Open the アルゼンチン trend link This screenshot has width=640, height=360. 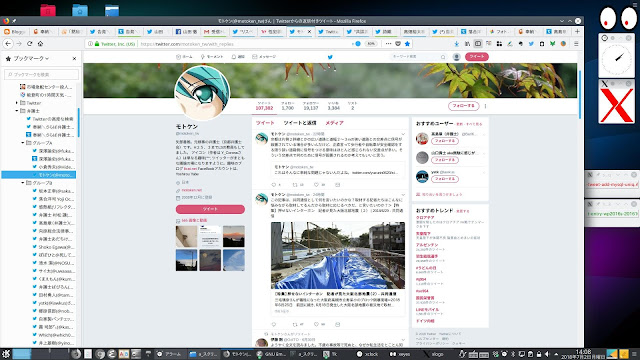427,245
